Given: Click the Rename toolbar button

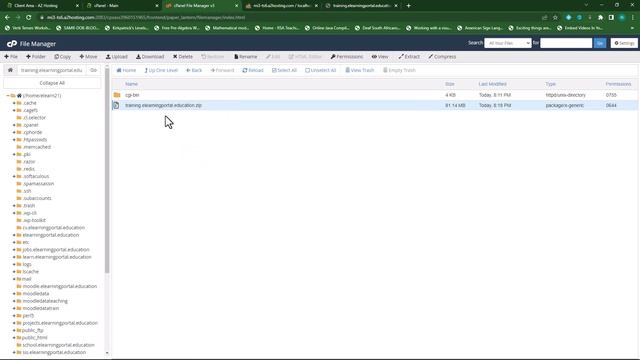Looking at the screenshot, I should [245, 57].
